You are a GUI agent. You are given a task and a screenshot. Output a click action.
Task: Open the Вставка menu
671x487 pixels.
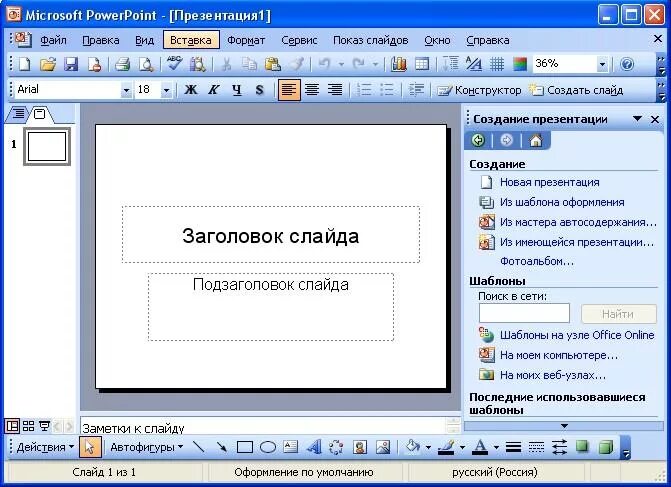191,40
